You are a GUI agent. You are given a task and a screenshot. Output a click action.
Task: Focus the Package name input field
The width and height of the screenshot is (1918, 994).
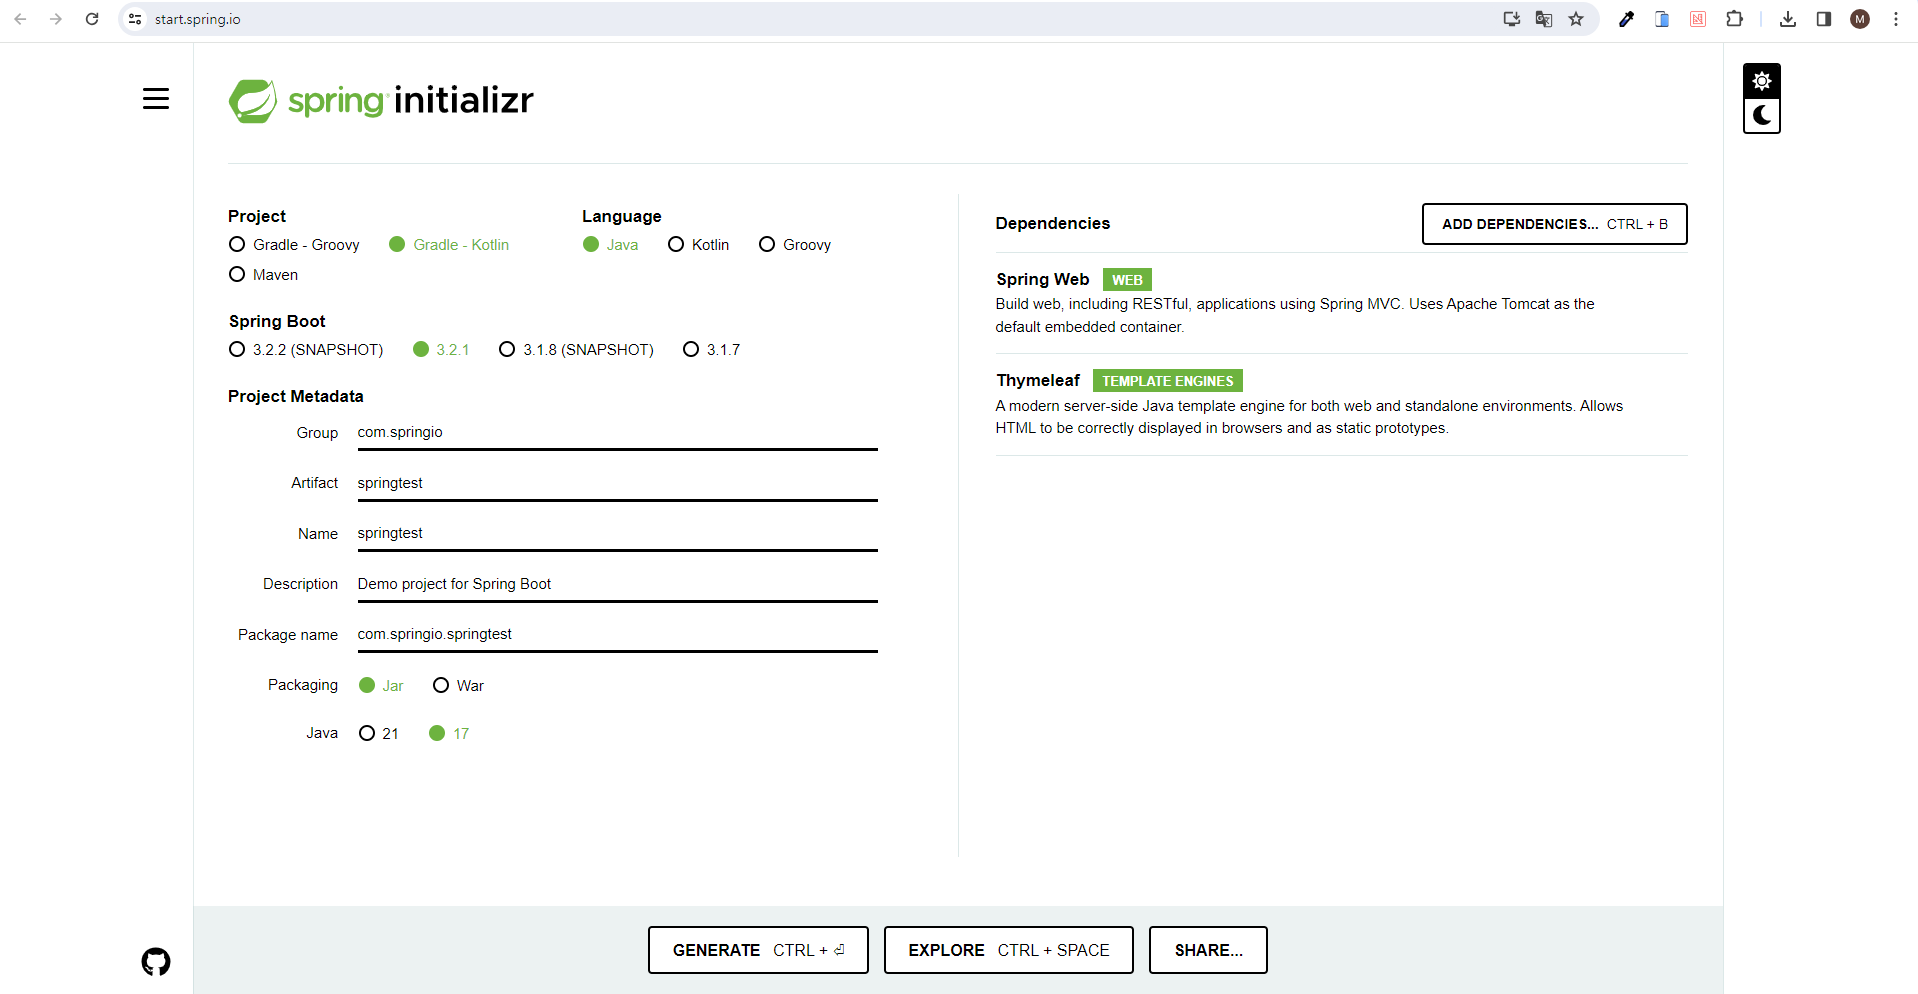tap(618, 635)
